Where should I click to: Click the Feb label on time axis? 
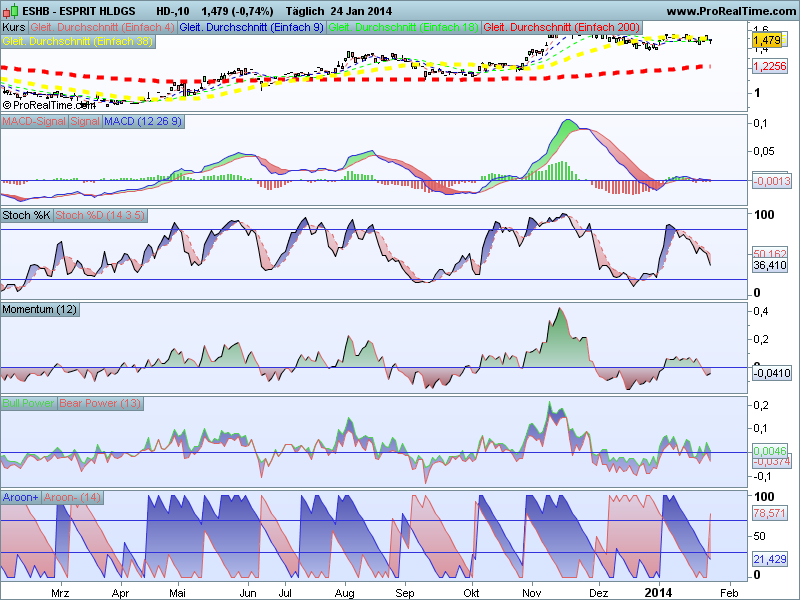(729, 593)
